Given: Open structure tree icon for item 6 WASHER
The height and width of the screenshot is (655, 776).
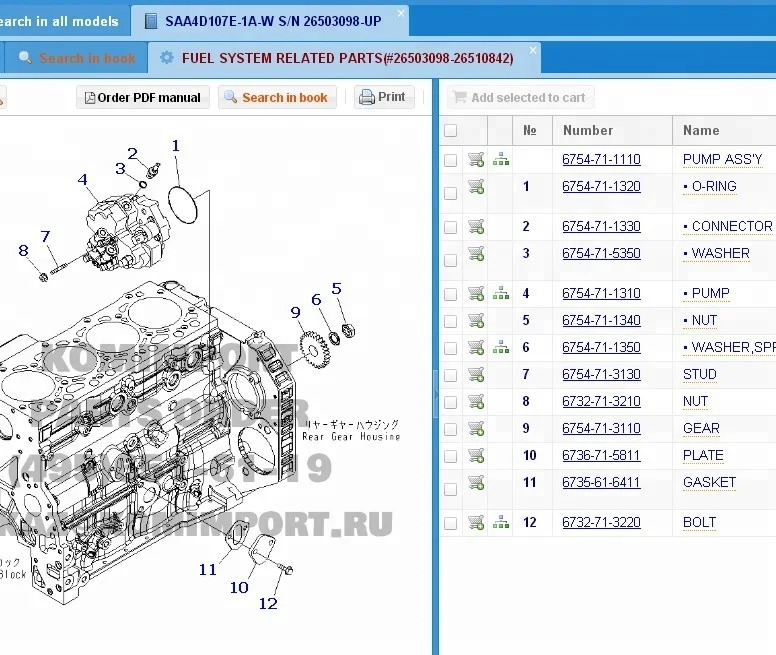Looking at the screenshot, I should (x=501, y=347).
